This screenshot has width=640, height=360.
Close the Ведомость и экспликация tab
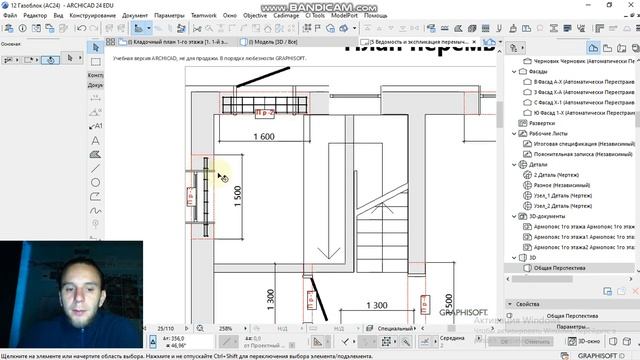click(474, 42)
